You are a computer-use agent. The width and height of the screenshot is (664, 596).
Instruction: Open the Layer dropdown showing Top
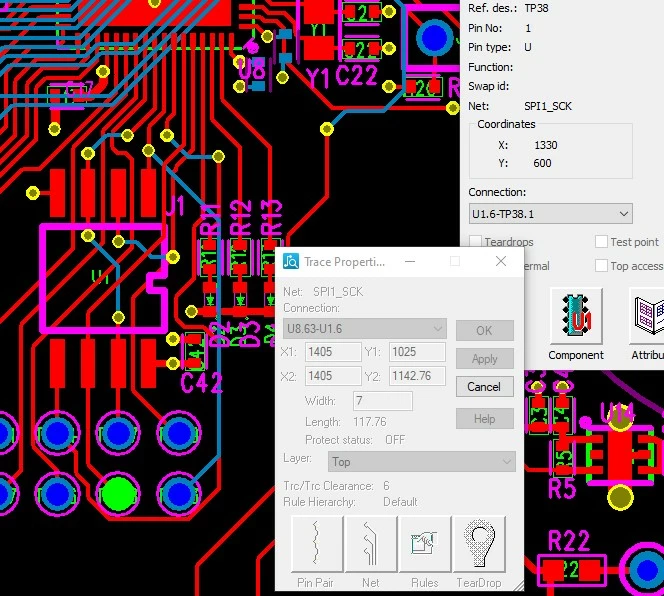[422, 462]
